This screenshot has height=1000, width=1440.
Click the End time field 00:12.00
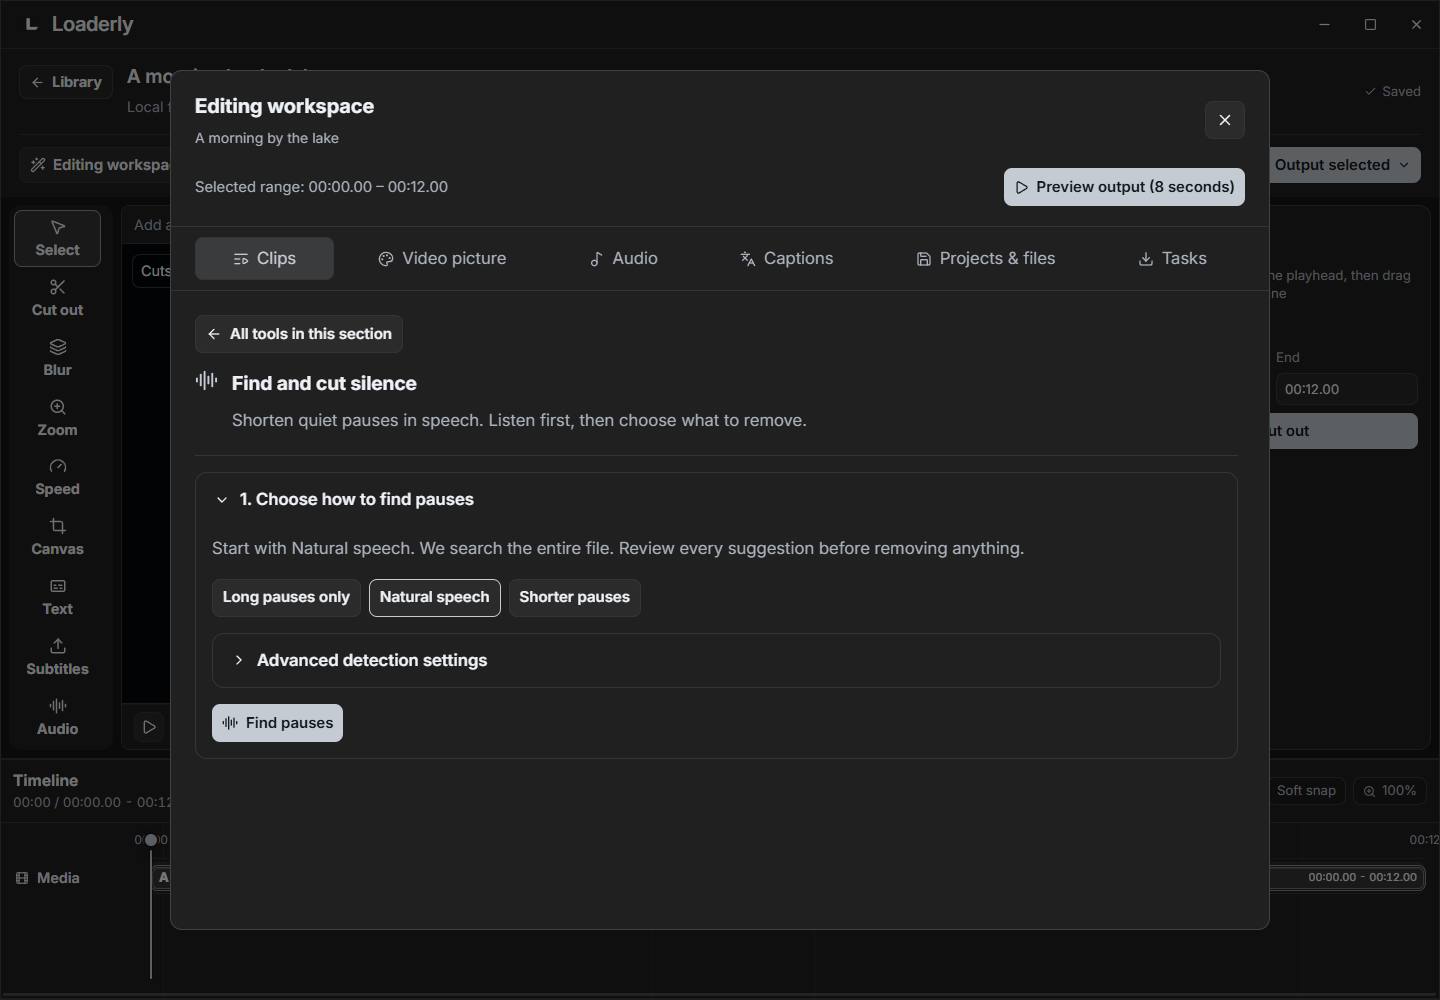point(1346,389)
